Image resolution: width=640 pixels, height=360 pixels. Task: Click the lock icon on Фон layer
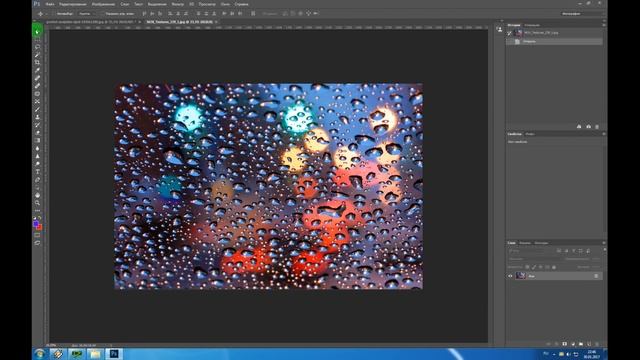[x=596, y=276]
